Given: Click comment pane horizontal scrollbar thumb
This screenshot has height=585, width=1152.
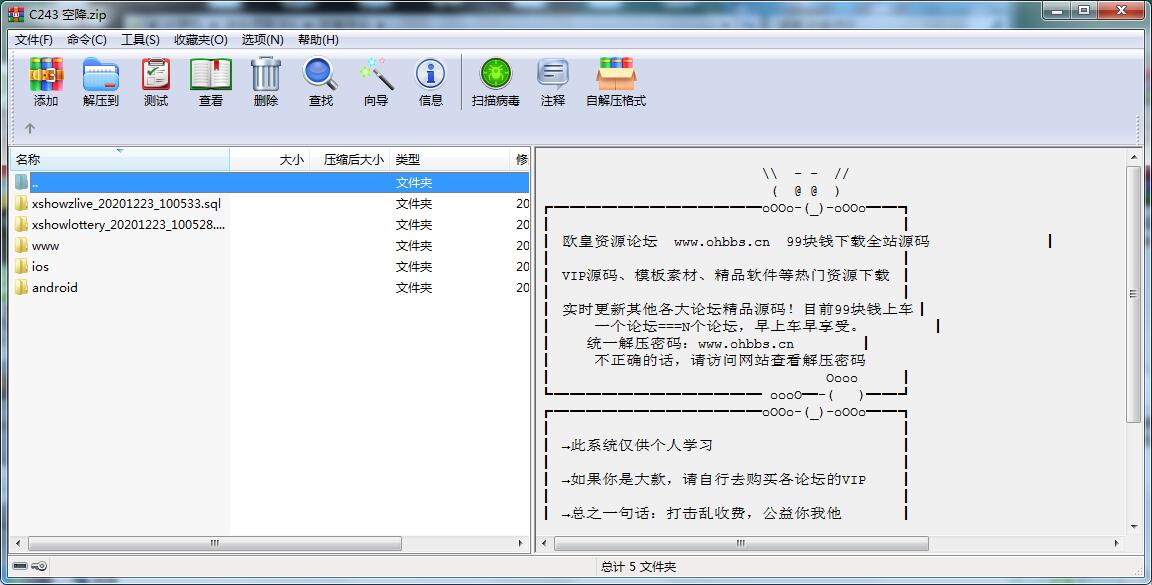Looking at the screenshot, I should click(741, 543).
